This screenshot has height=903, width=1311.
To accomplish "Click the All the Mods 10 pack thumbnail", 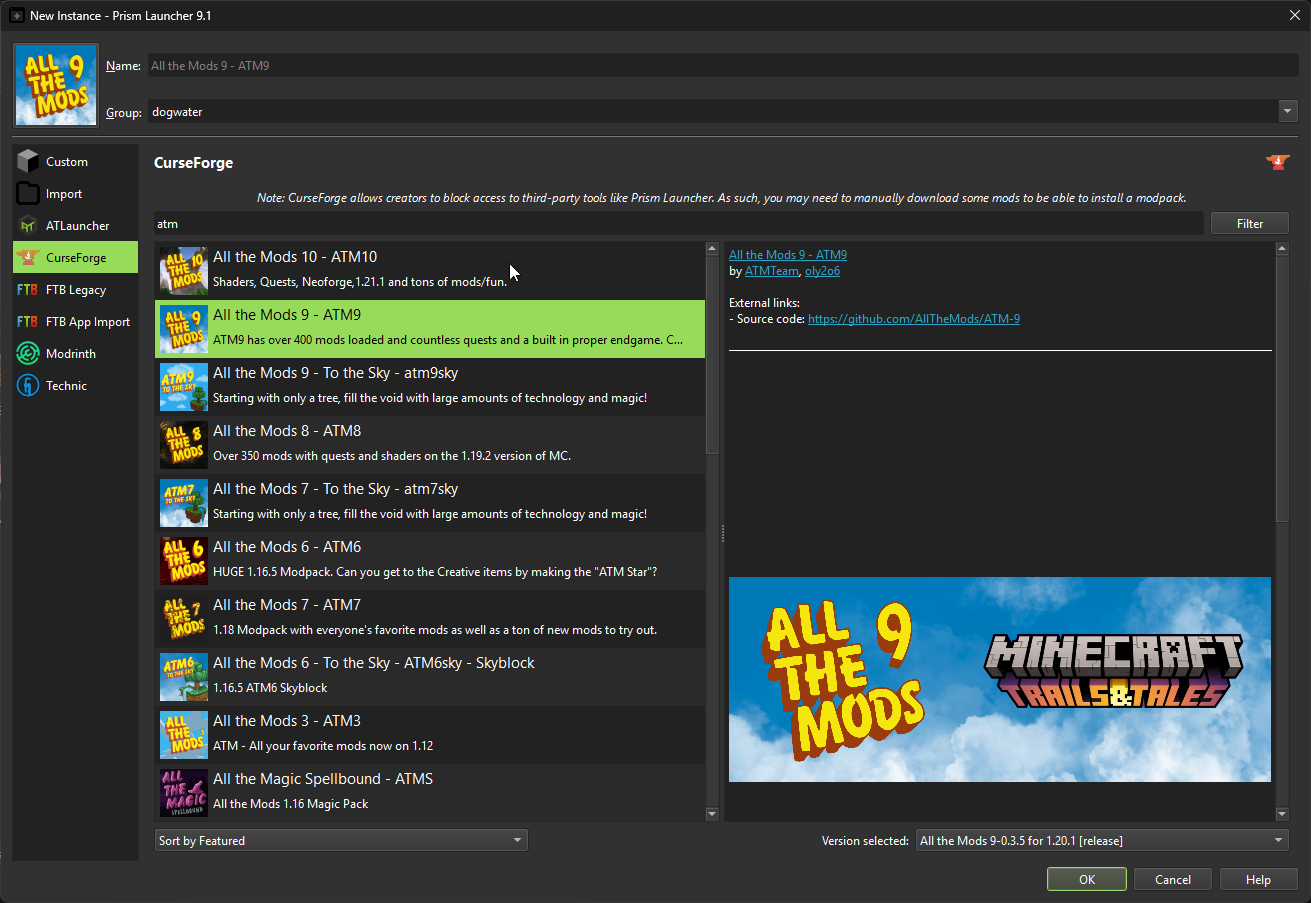I will [184, 271].
